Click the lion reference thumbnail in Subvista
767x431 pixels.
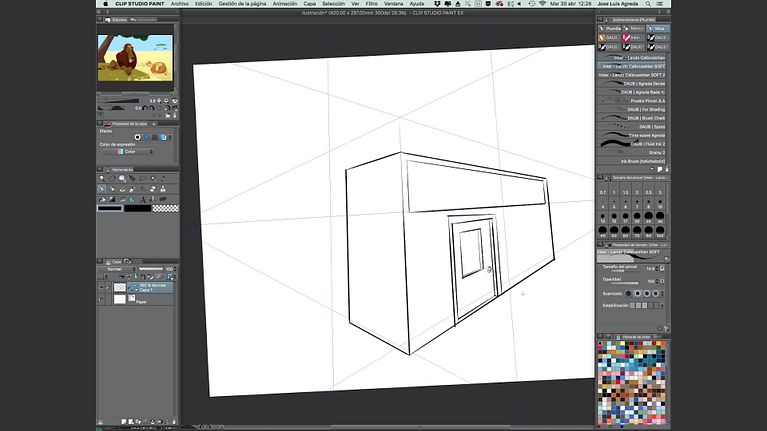tap(134, 57)
